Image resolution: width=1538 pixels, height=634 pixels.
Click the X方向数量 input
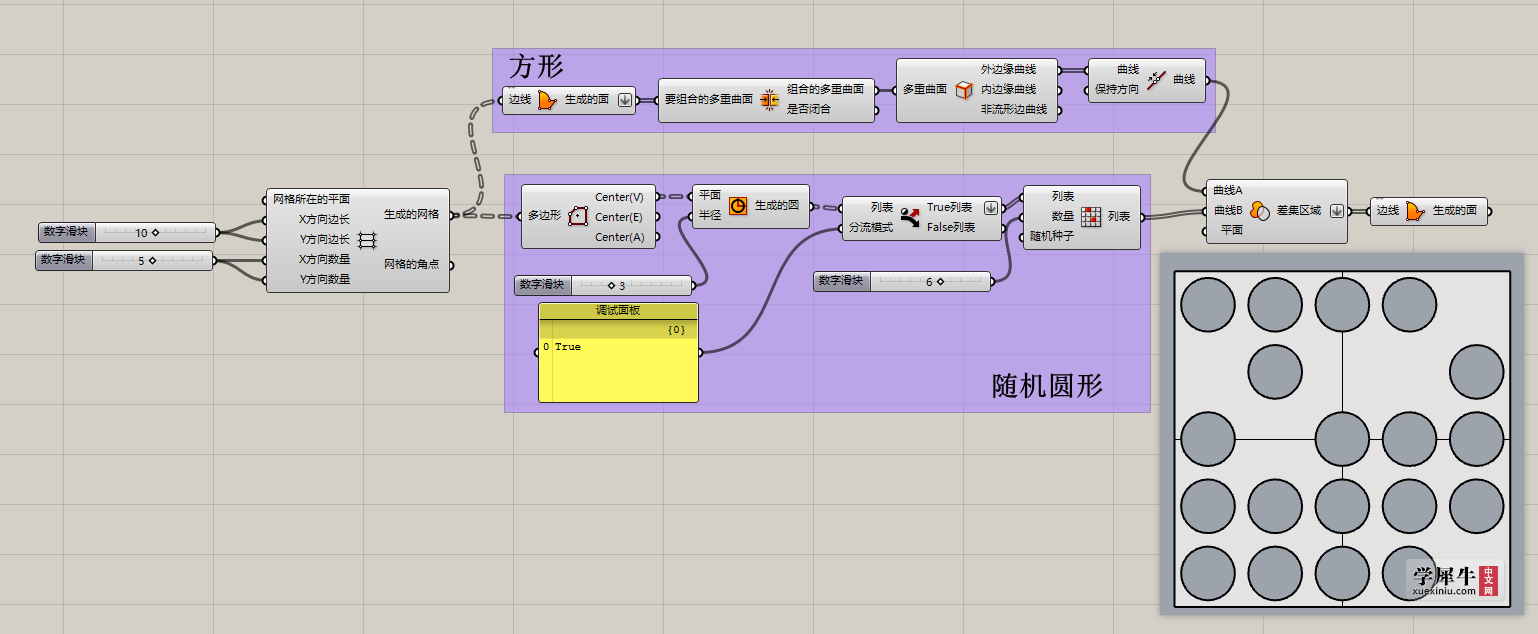click(x=324, y=259)
